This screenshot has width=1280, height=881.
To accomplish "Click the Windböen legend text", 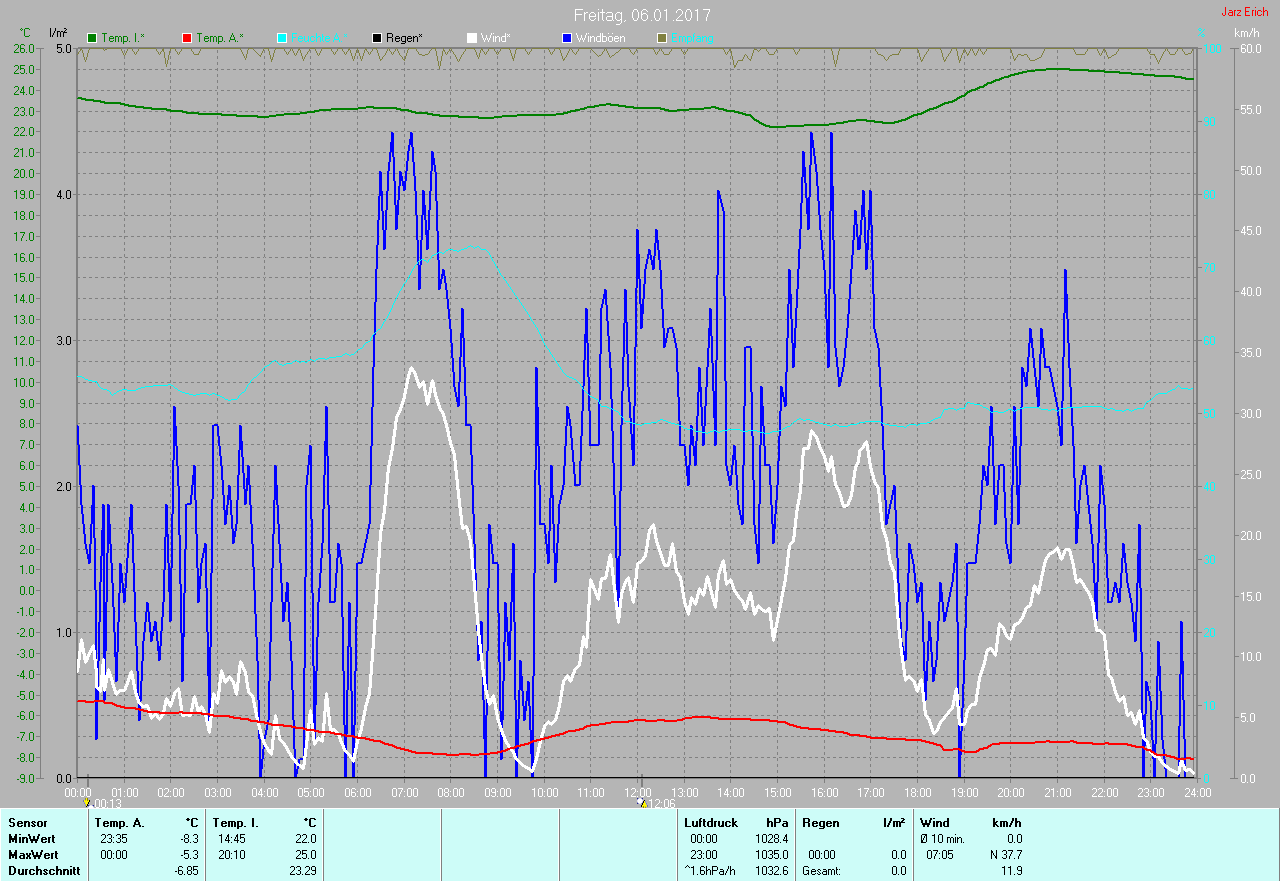I will click(600, 38).
